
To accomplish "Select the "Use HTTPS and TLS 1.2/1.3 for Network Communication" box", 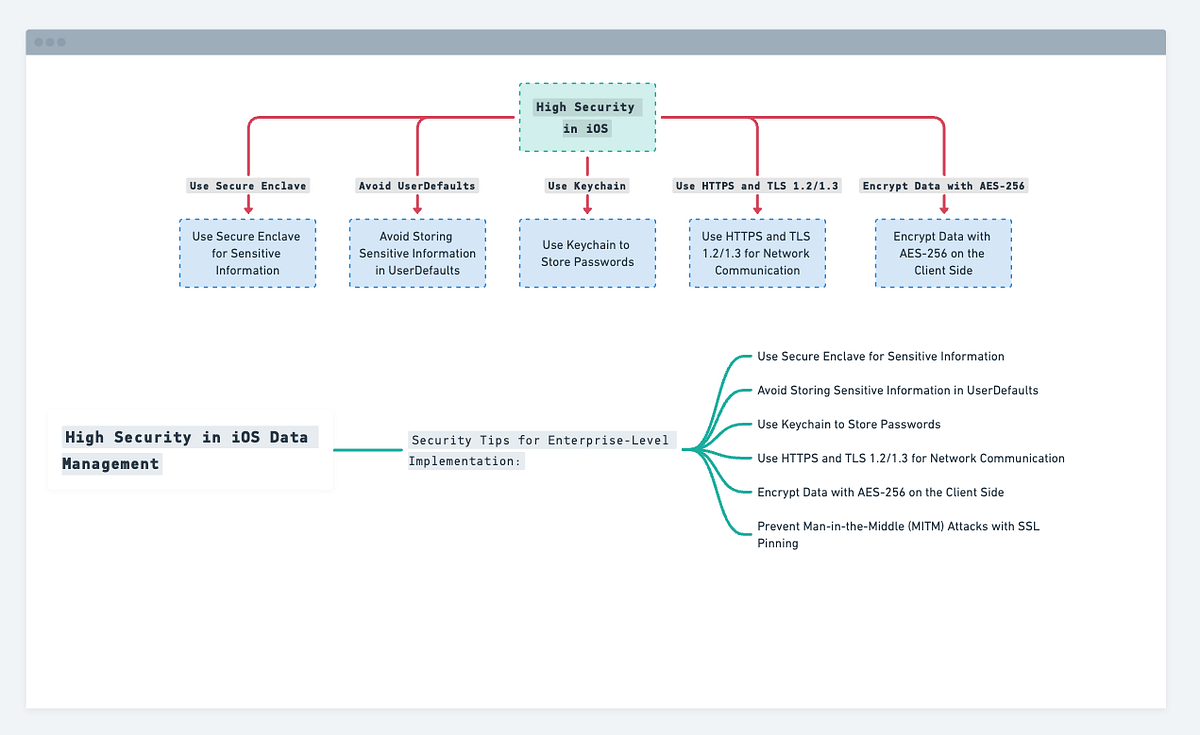I will click(757, 253).
